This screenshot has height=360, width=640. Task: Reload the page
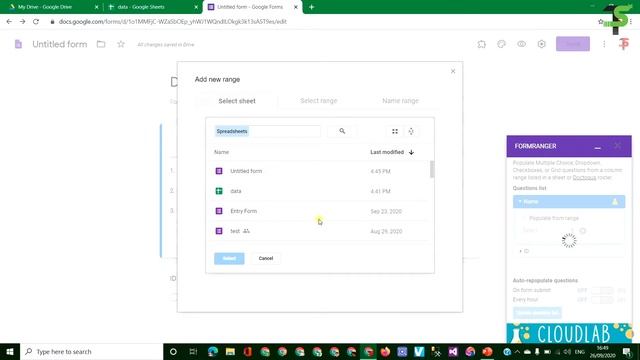[x=36, y=22]
